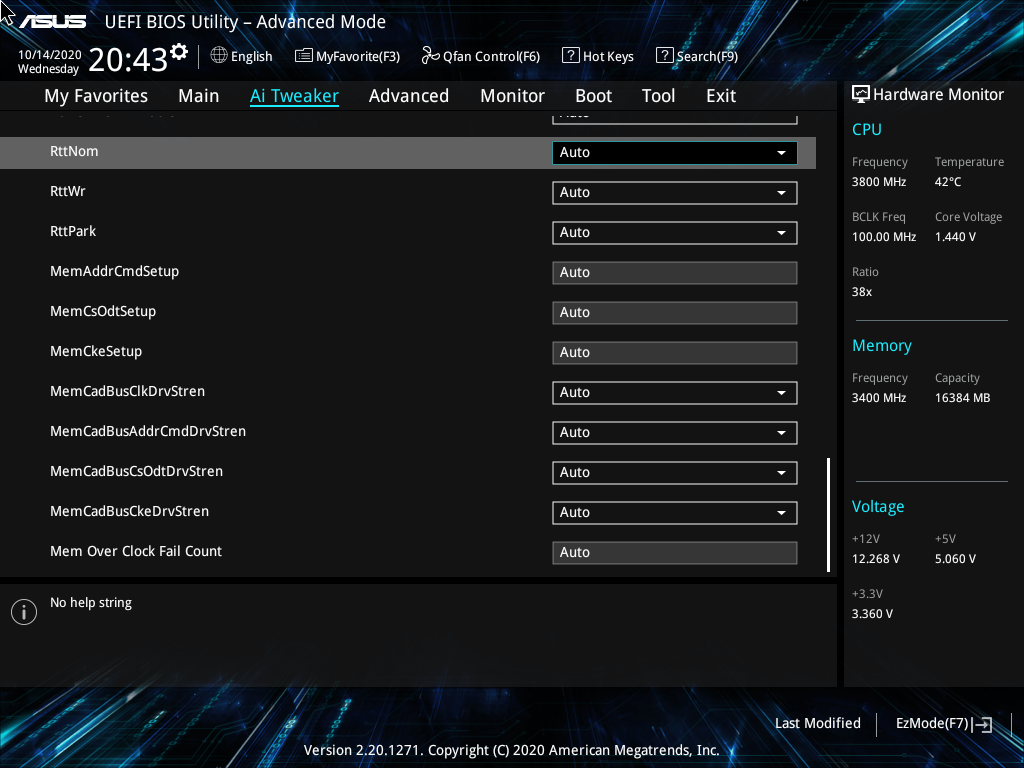Click the CPU section heading

pyautogui.click(x=867, y=129)
